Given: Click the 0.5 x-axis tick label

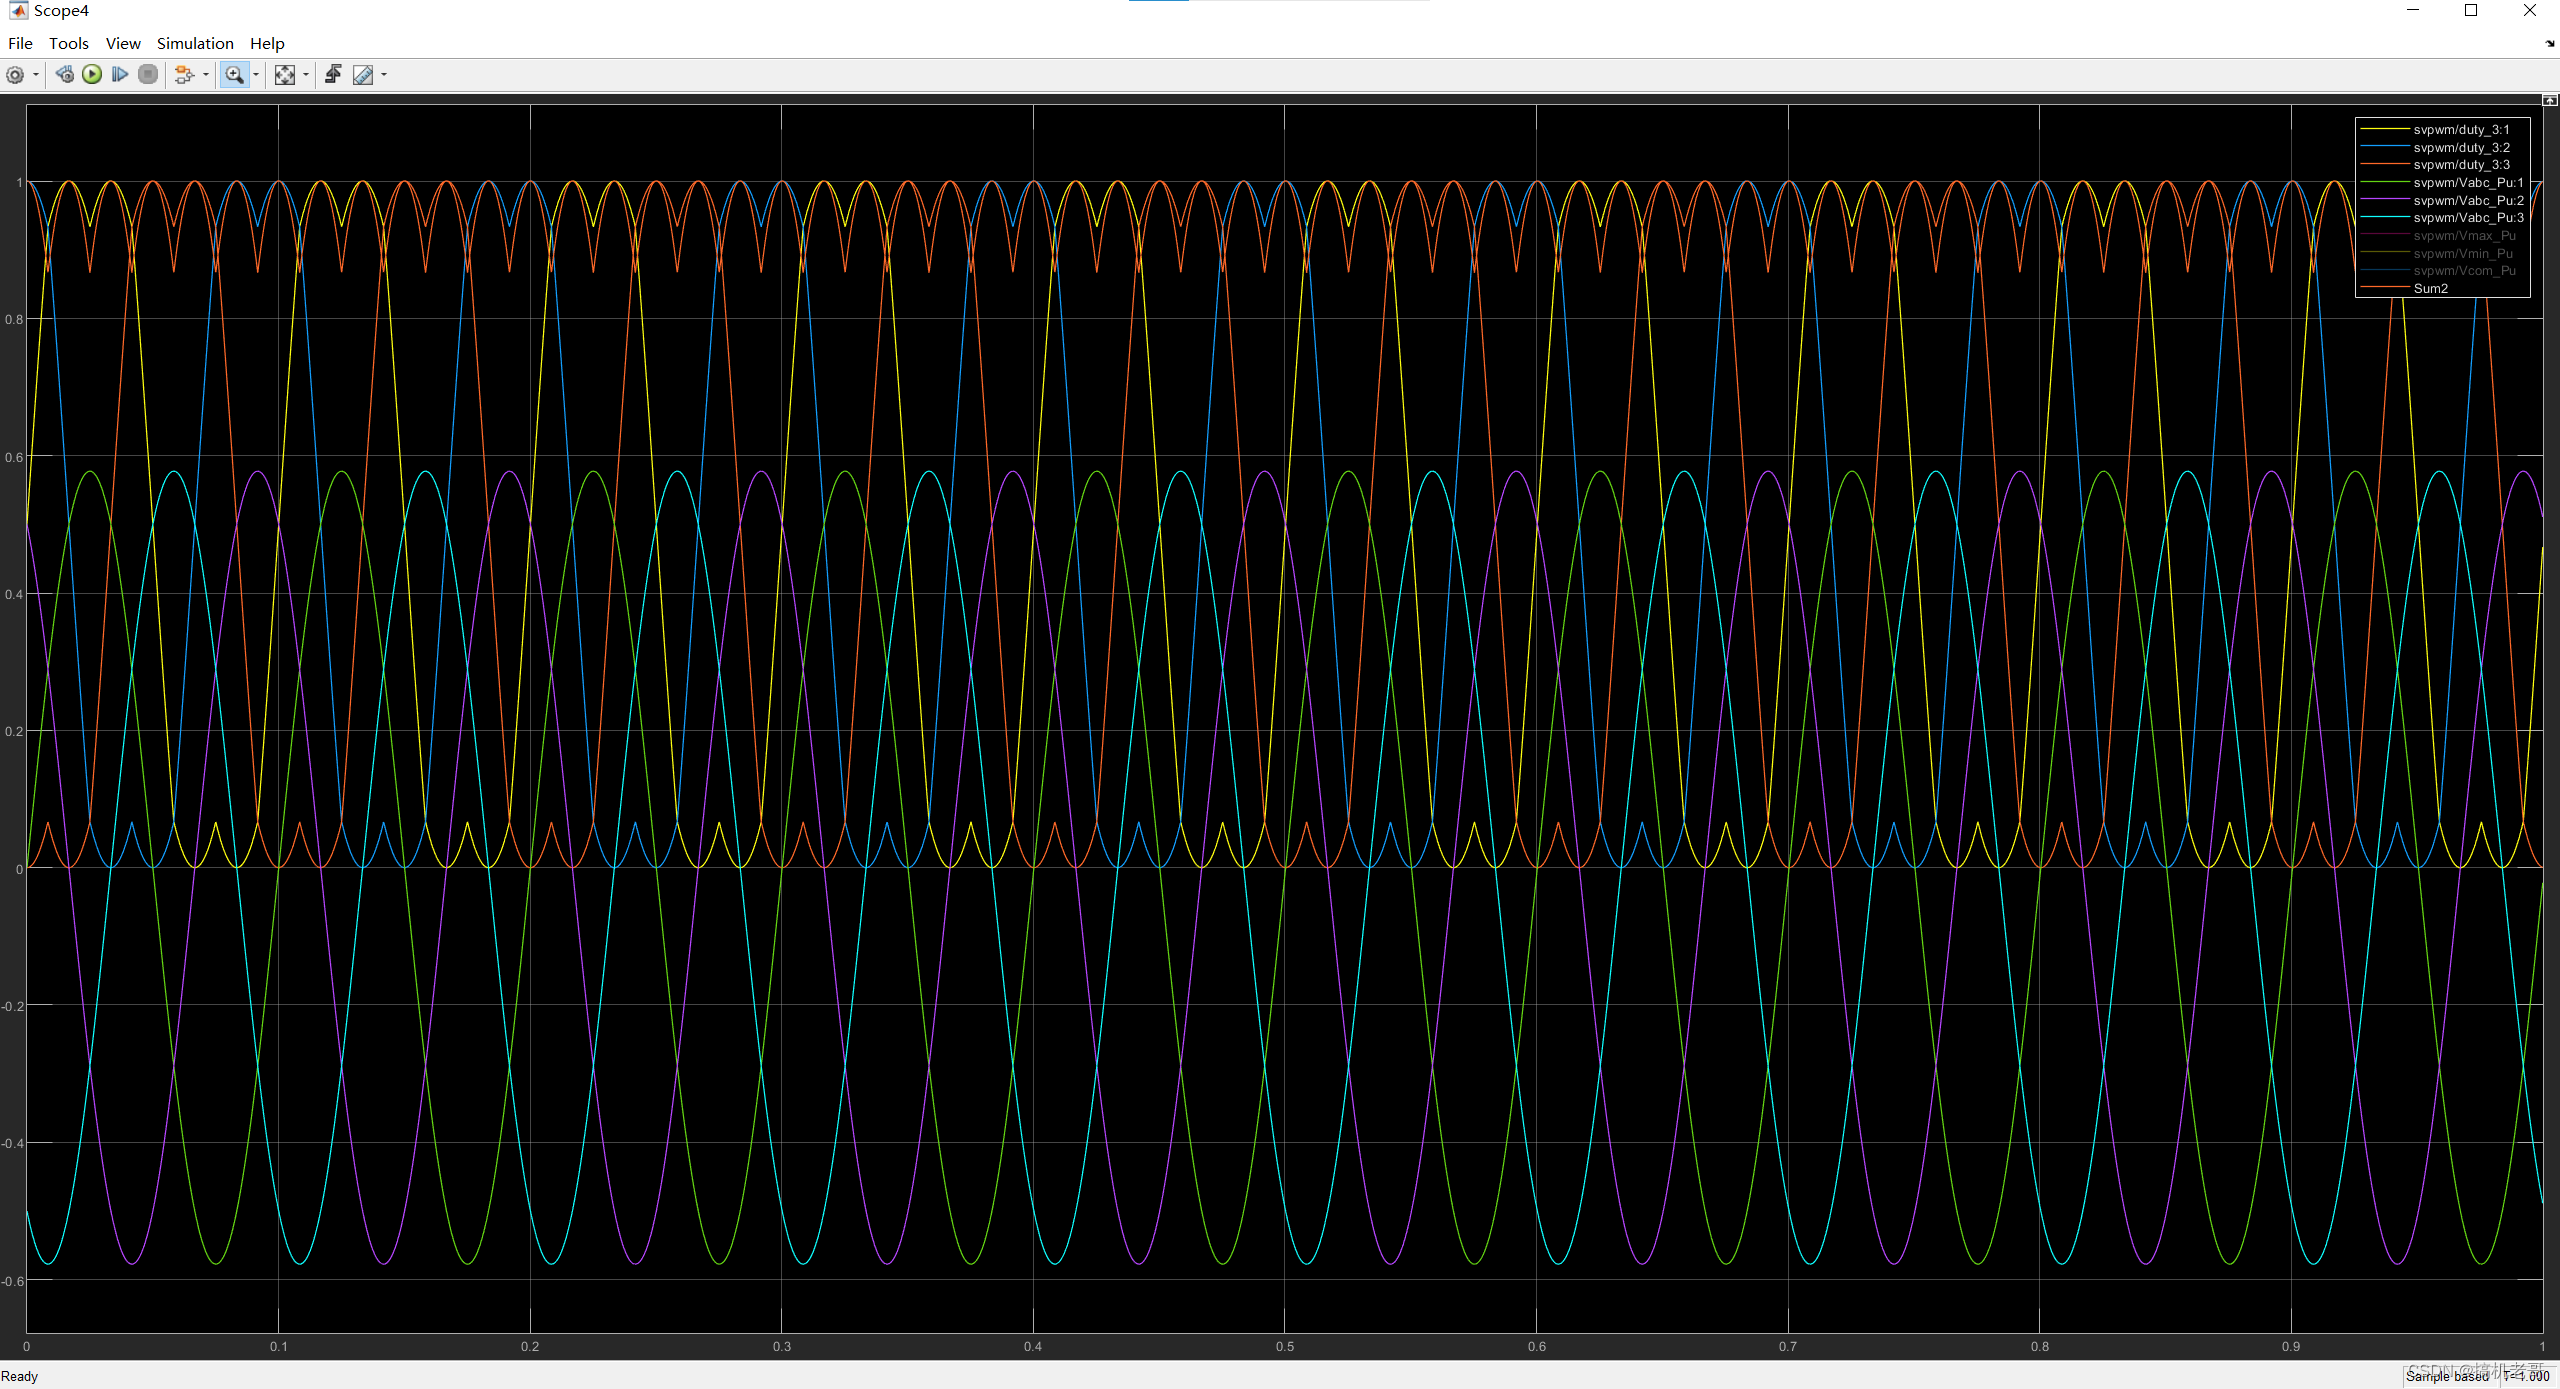Looking at the screenshot, I should click(1285, 1346).
